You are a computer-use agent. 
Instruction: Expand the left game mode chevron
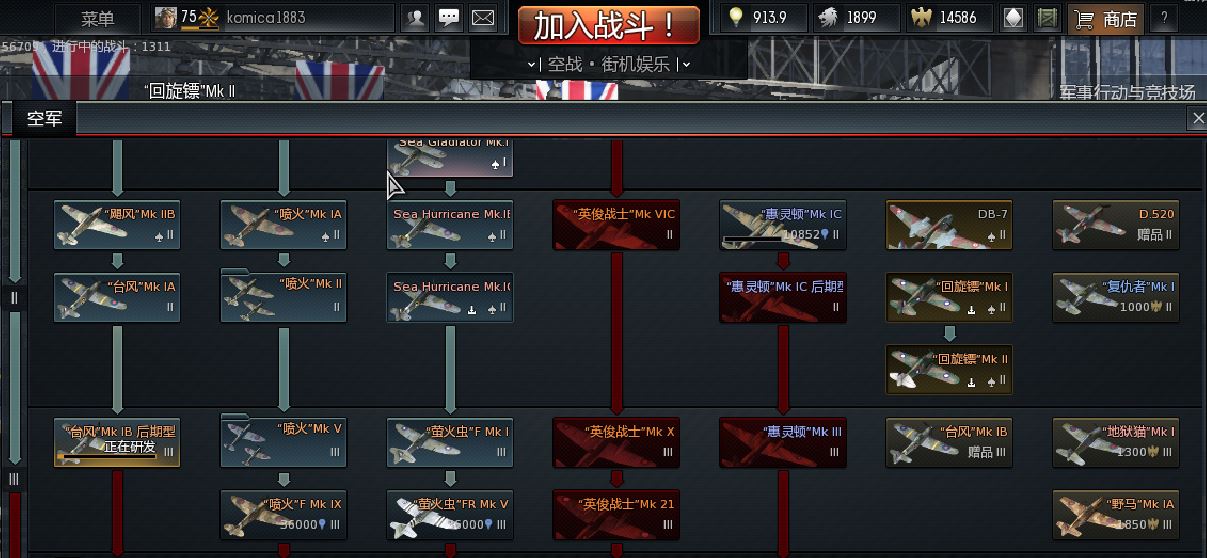532,64
